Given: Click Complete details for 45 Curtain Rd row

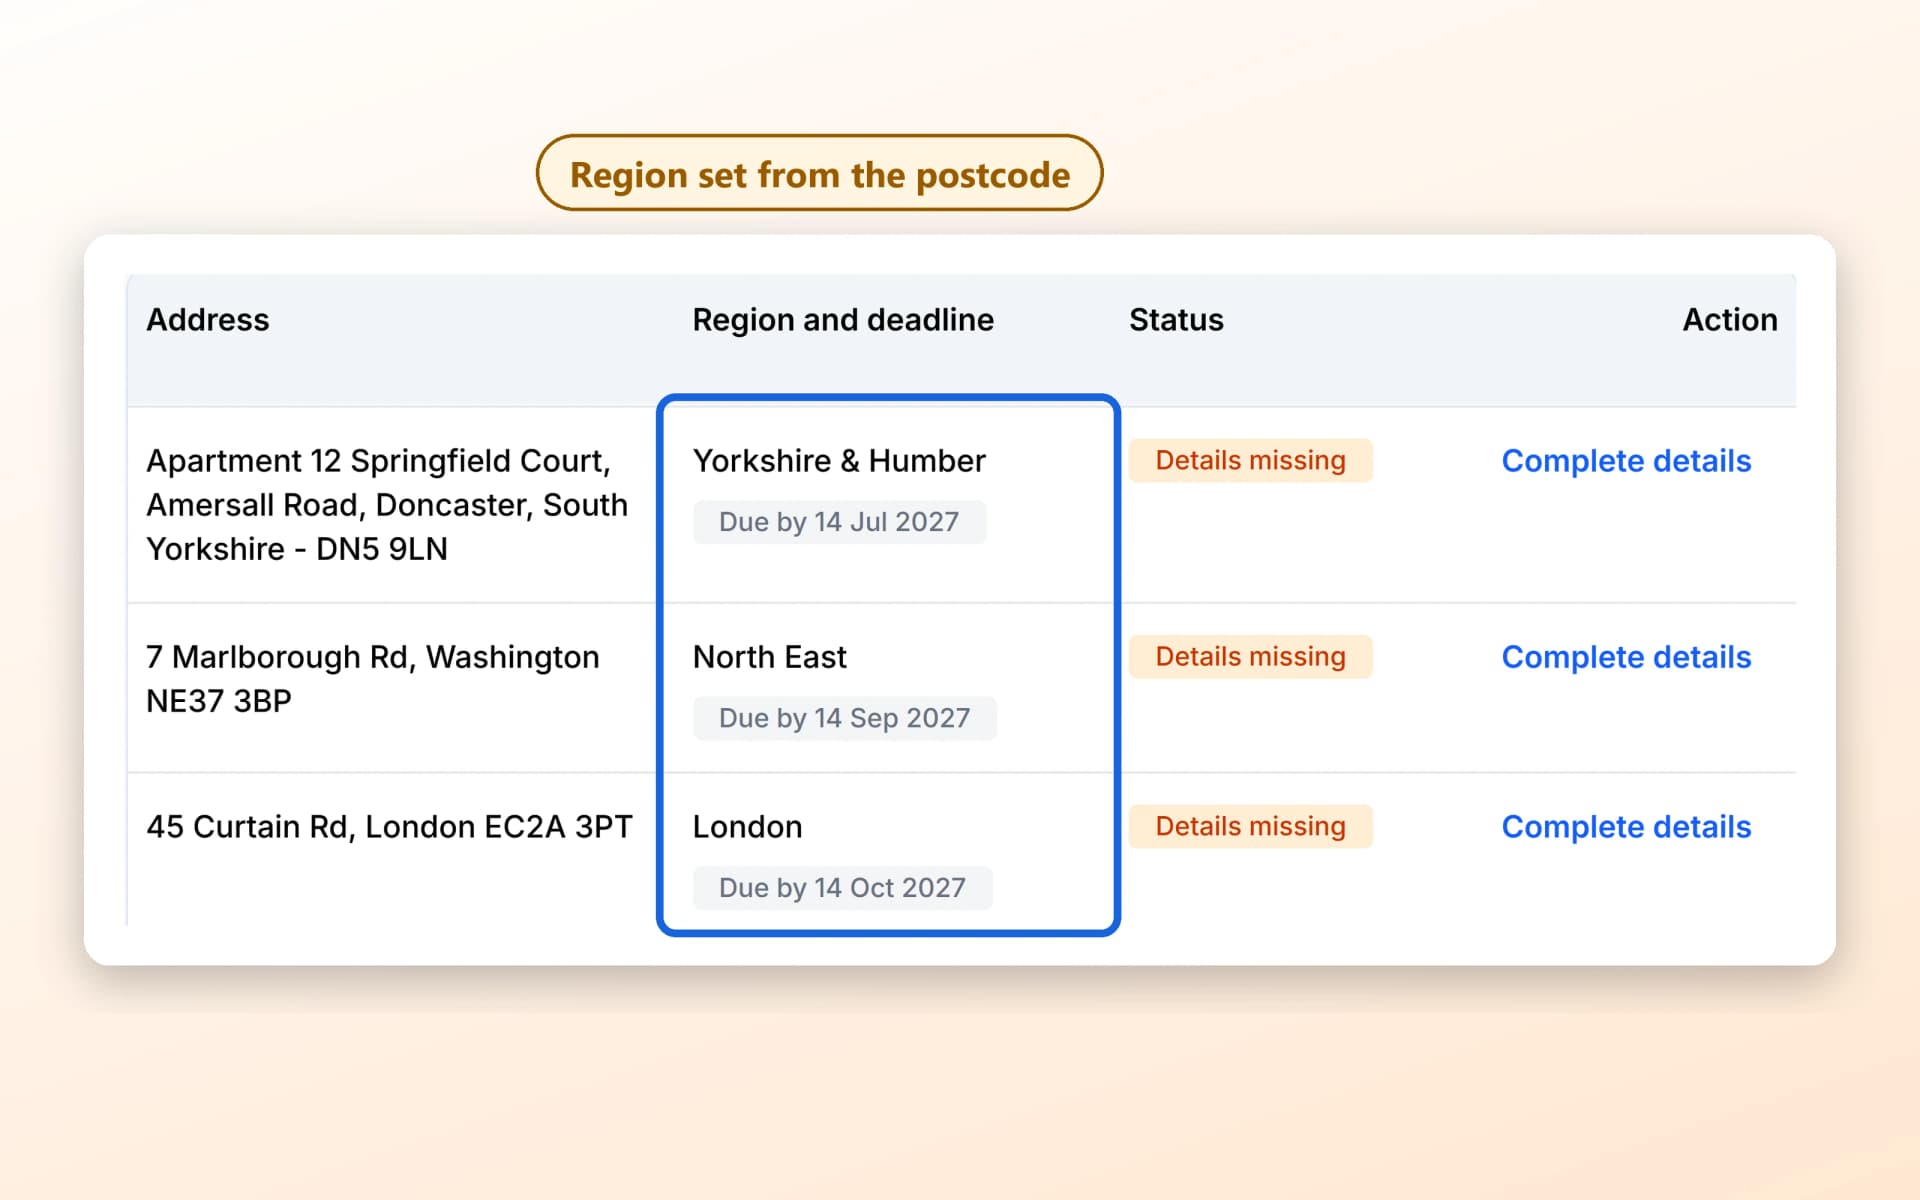Looking at the screenshot, I should 1626,827.
